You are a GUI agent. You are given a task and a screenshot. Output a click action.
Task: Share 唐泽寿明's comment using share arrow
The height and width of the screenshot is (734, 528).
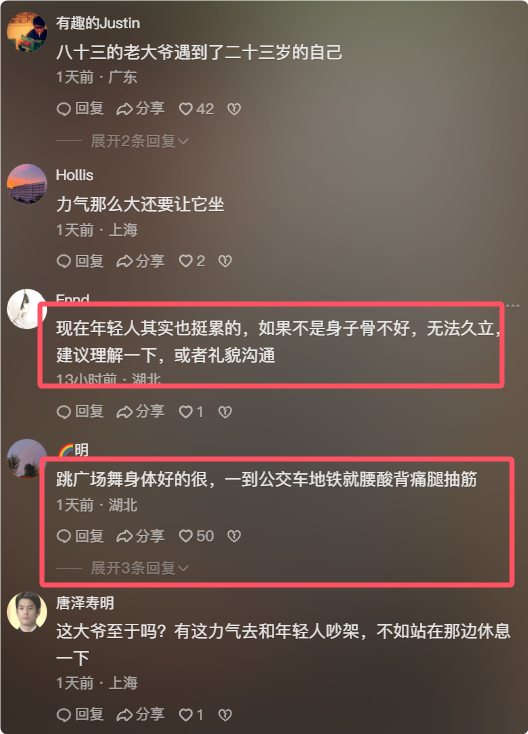coord(140,714)
